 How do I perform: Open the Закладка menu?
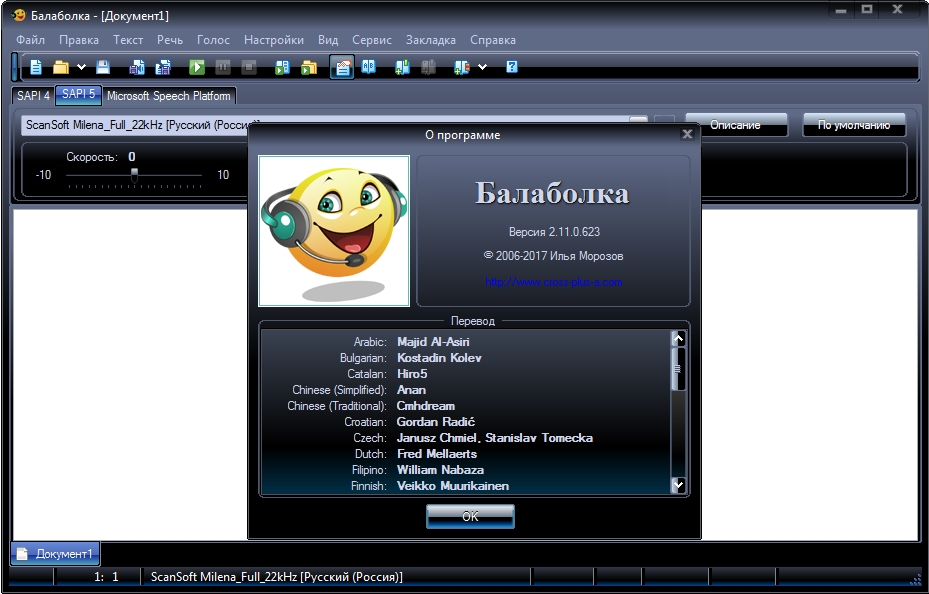[x=431, y=40]
